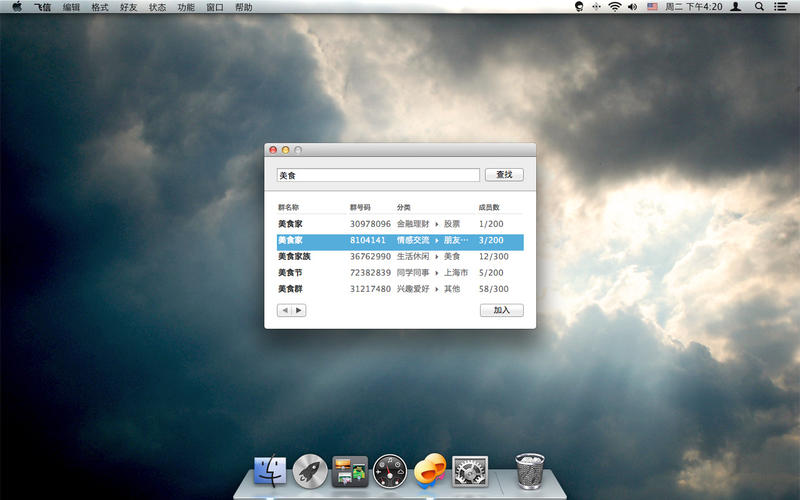Open System Preferences from the Dock
Viewport: 800px width, 500px height.
tap(470, 470)
